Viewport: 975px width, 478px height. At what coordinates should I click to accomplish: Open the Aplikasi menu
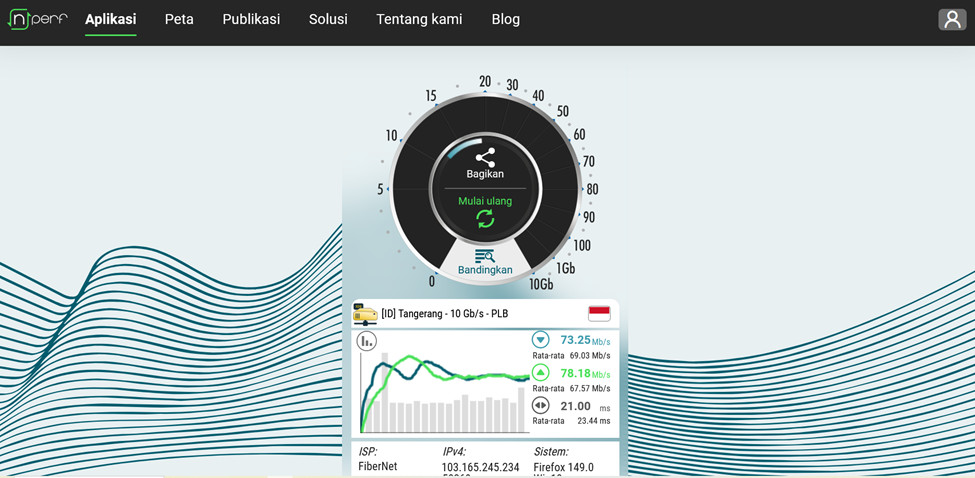[110, 19]
